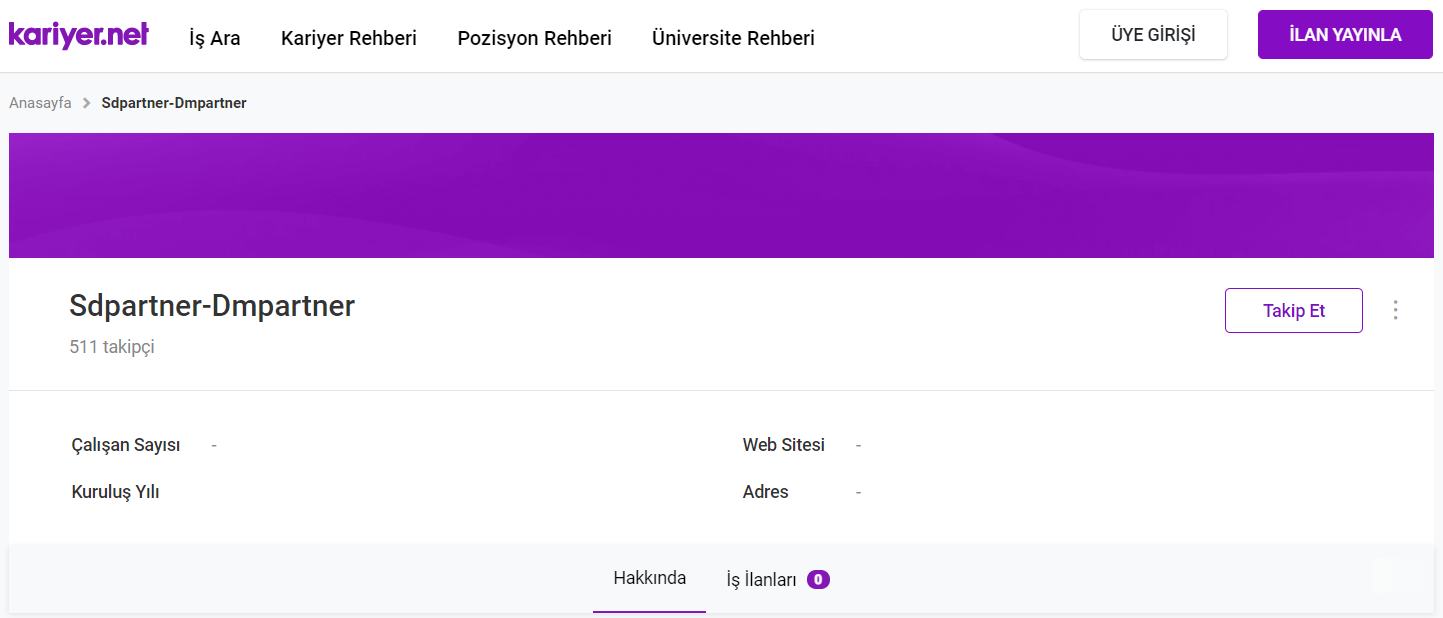Go to Kariyer Rehberi
This screenshot has height=618, width=1443.
tap(348, 38)
